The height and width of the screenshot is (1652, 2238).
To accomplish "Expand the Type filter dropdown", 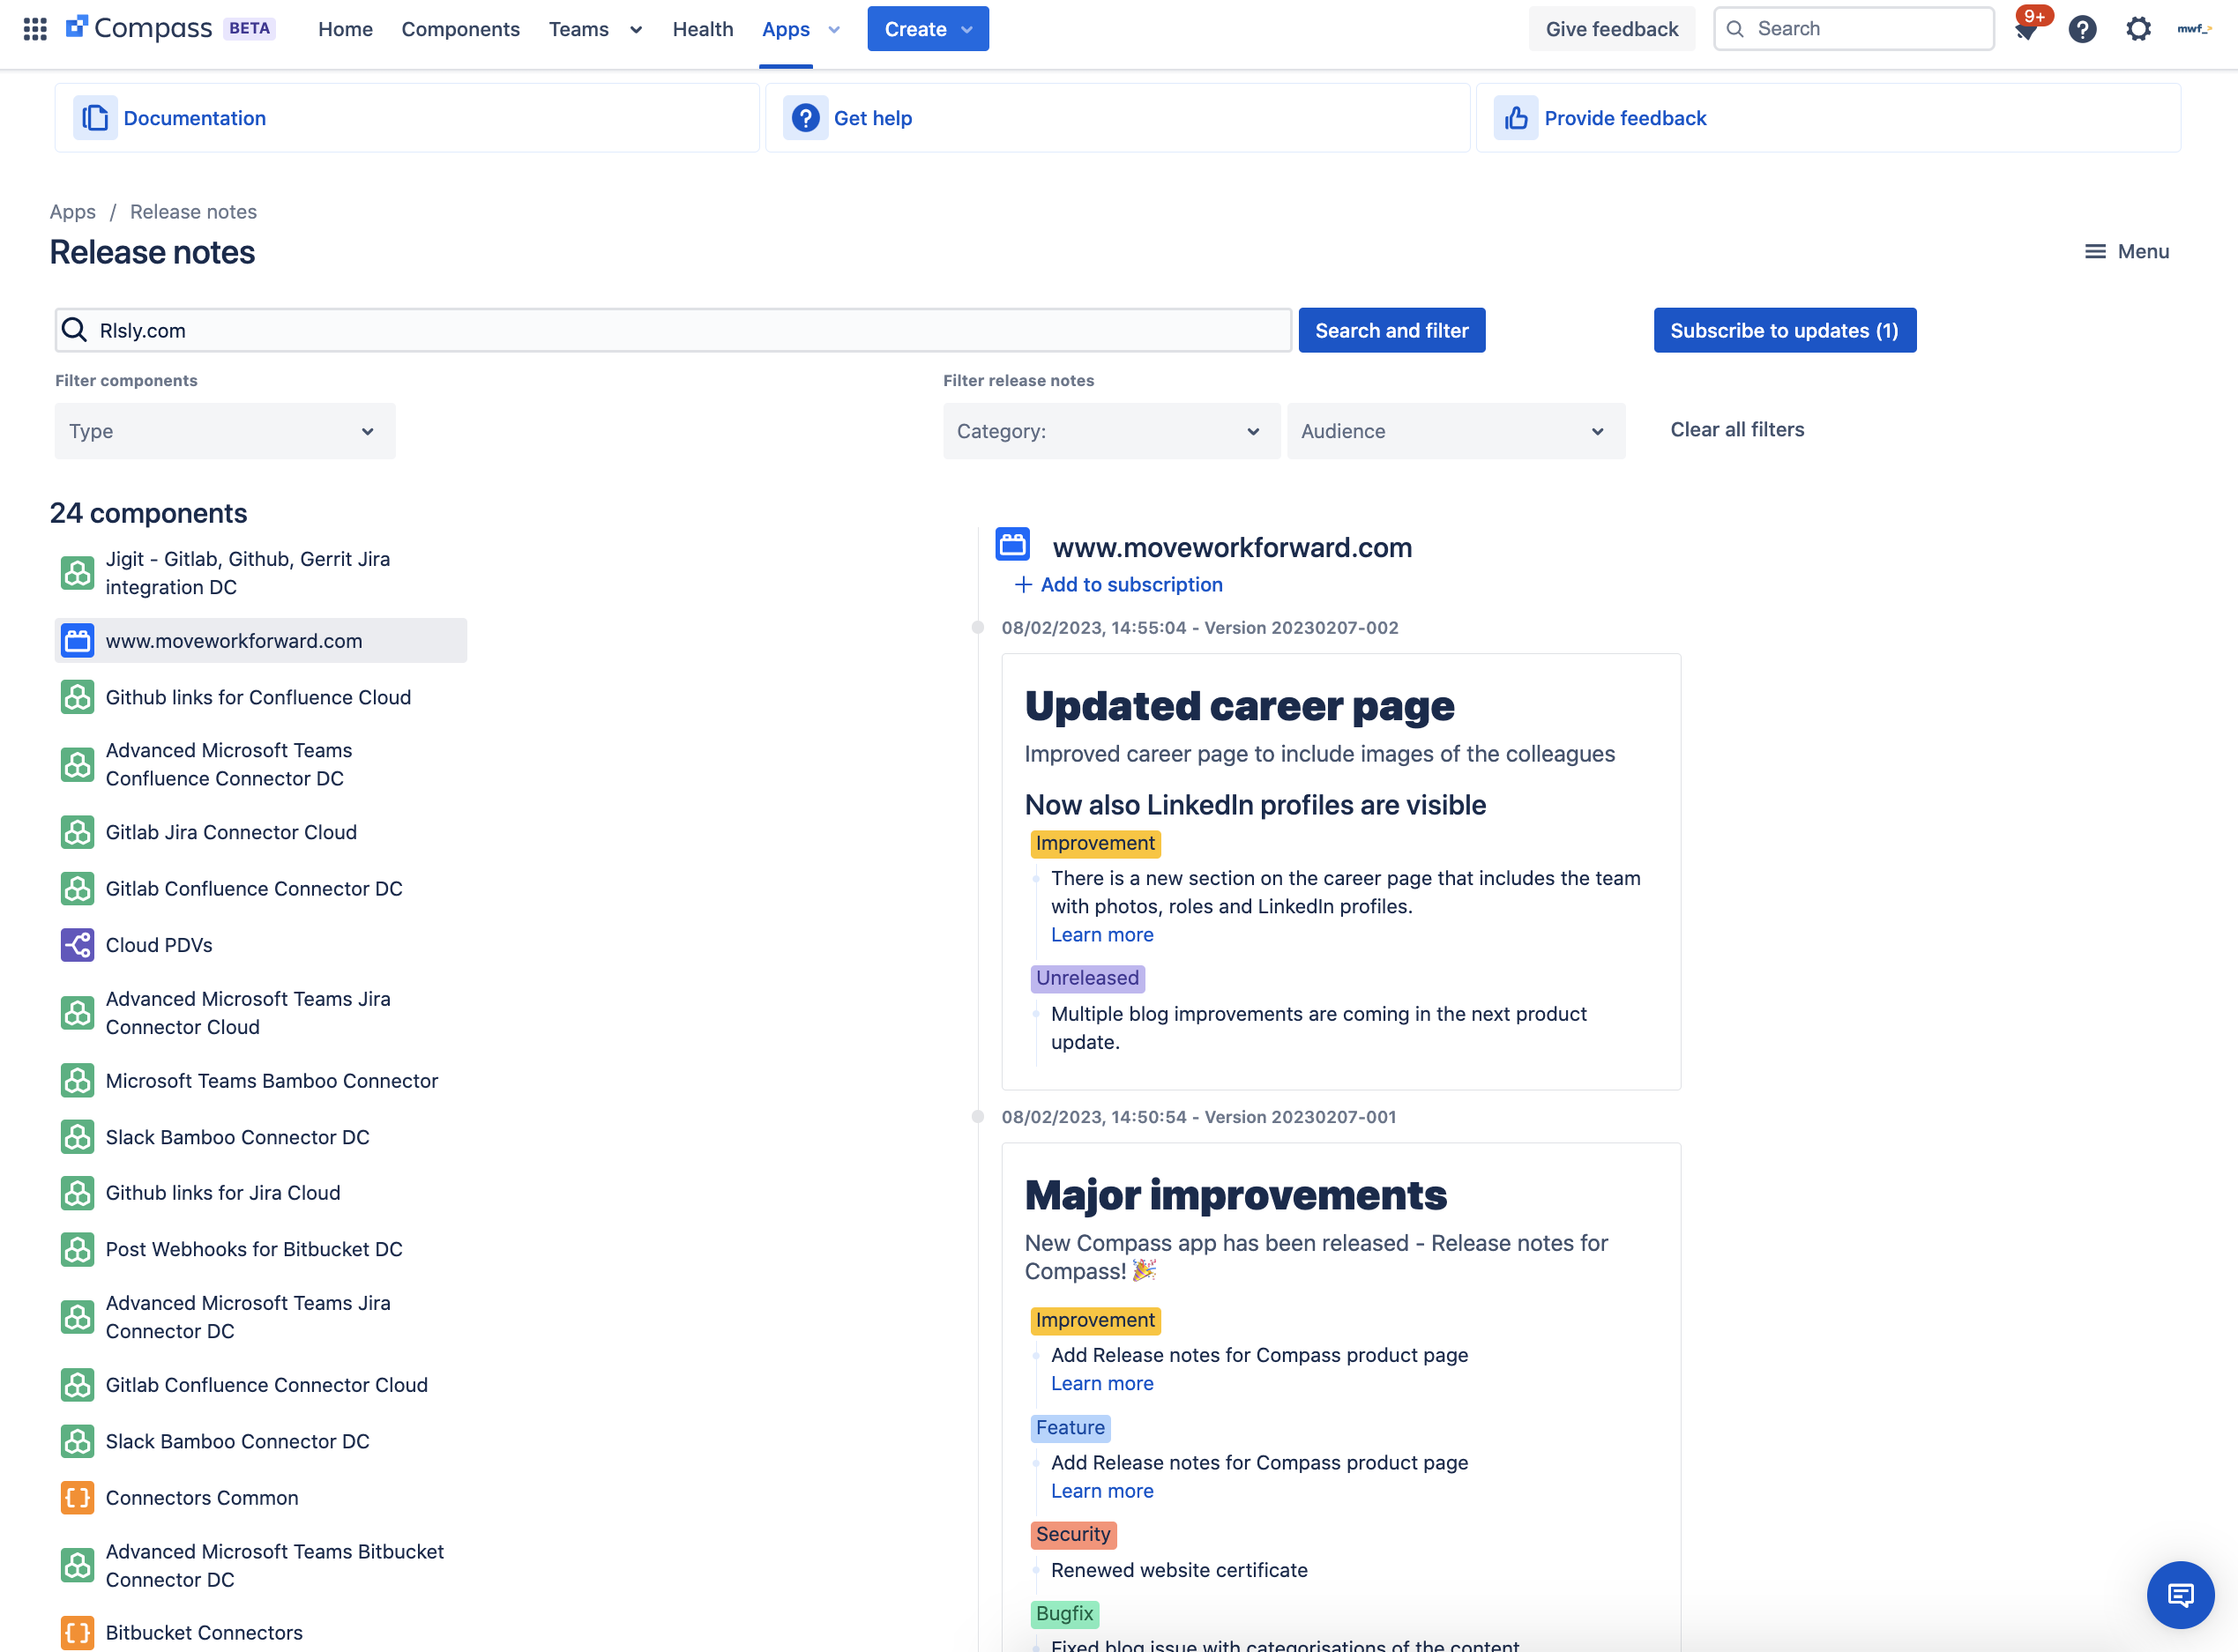I will pos(225,431).
